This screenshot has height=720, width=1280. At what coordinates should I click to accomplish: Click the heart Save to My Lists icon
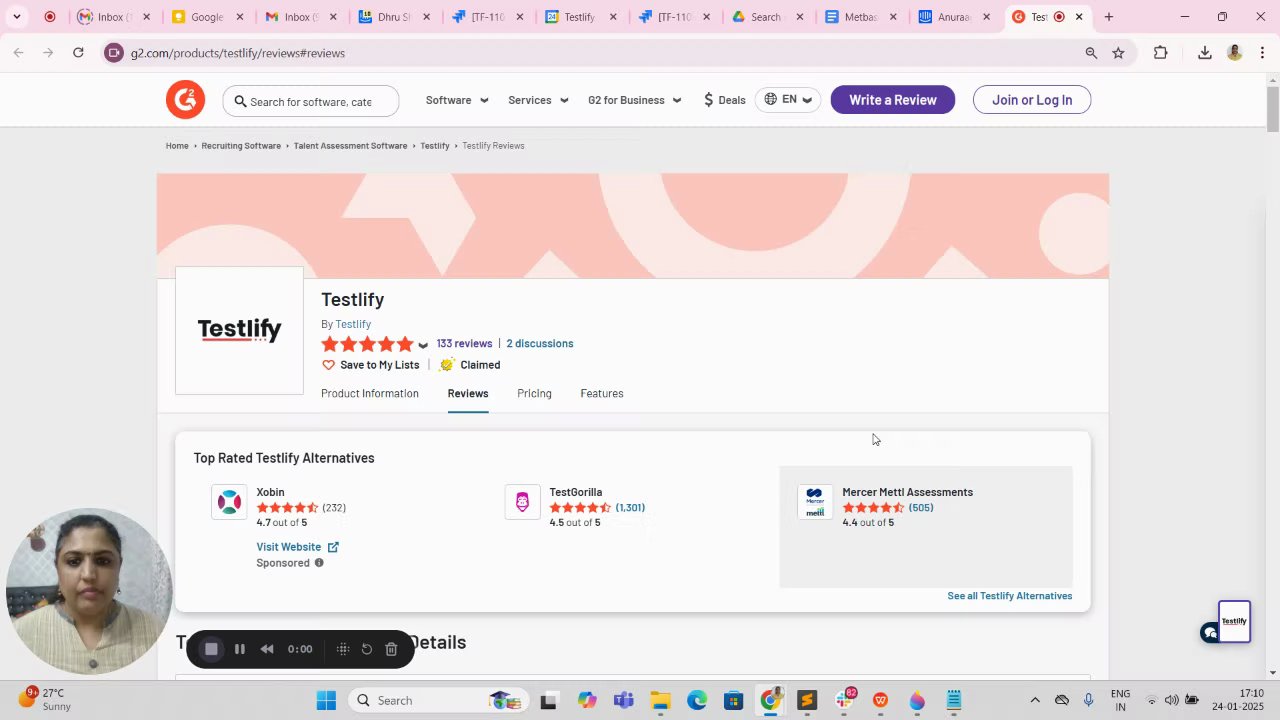tap(328, 365)
